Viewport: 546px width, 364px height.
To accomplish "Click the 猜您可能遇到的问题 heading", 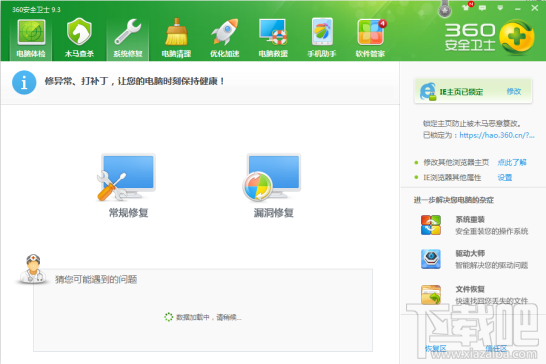I will point(96,279).
